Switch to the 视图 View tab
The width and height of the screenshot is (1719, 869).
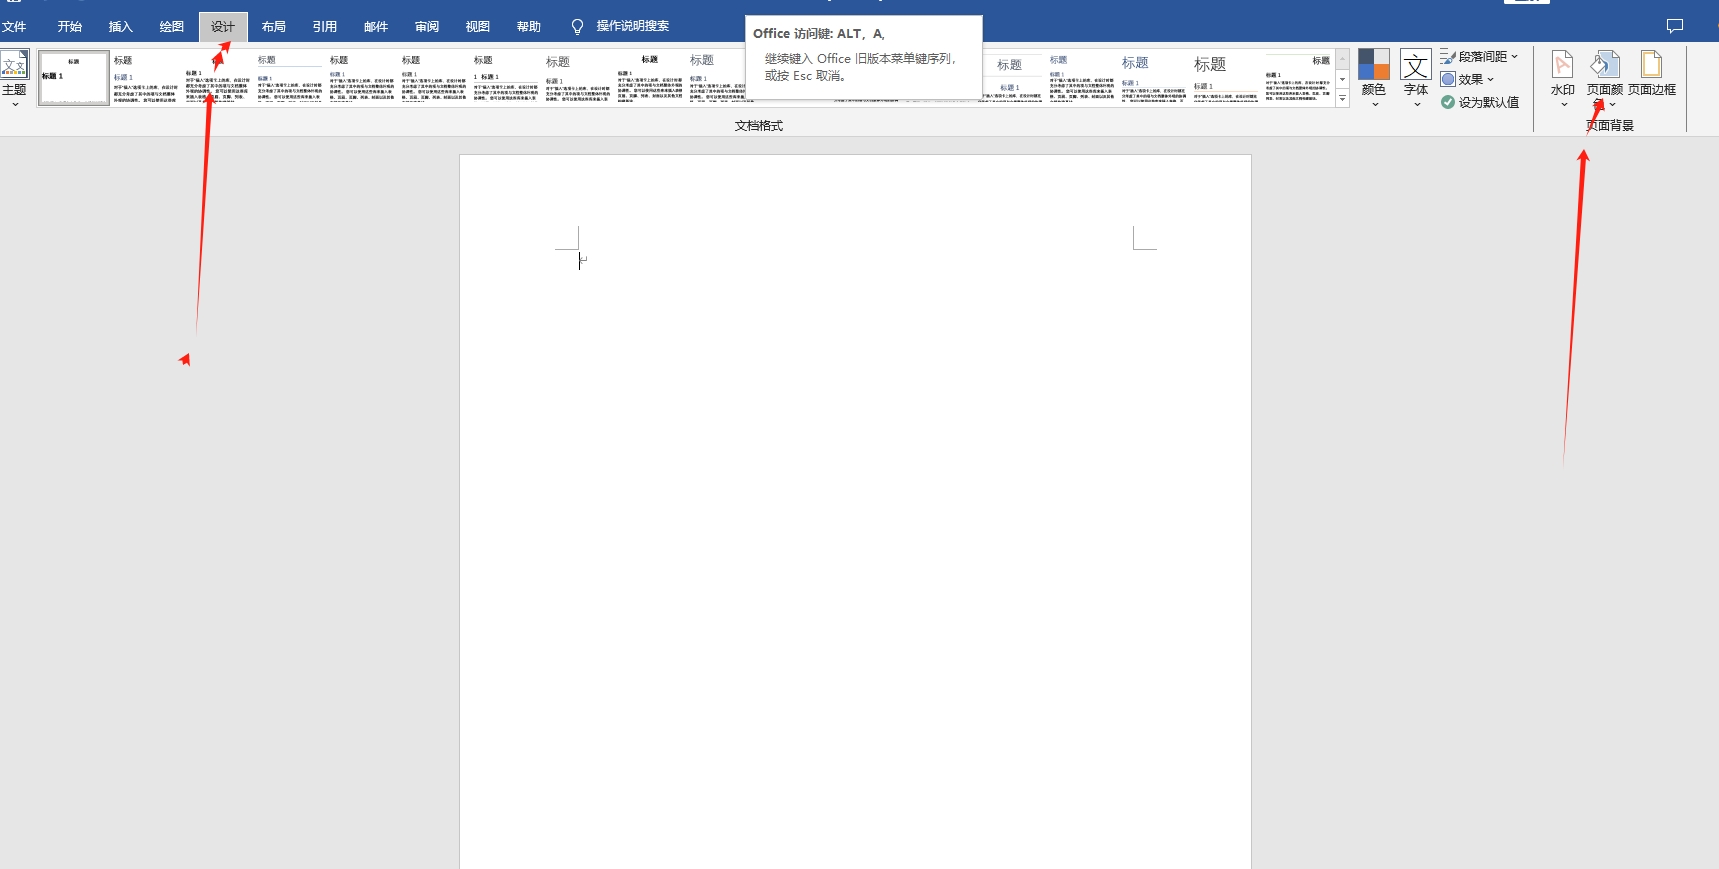(x=478, y=27)
